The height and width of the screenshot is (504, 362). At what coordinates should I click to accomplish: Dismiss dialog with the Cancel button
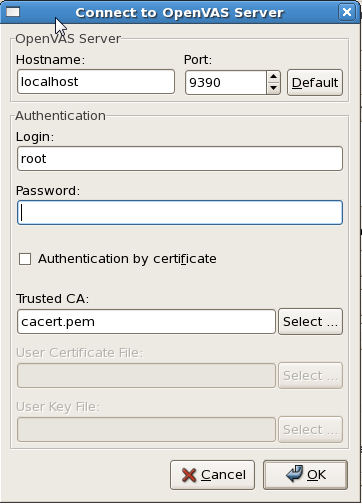click(212, 475)
